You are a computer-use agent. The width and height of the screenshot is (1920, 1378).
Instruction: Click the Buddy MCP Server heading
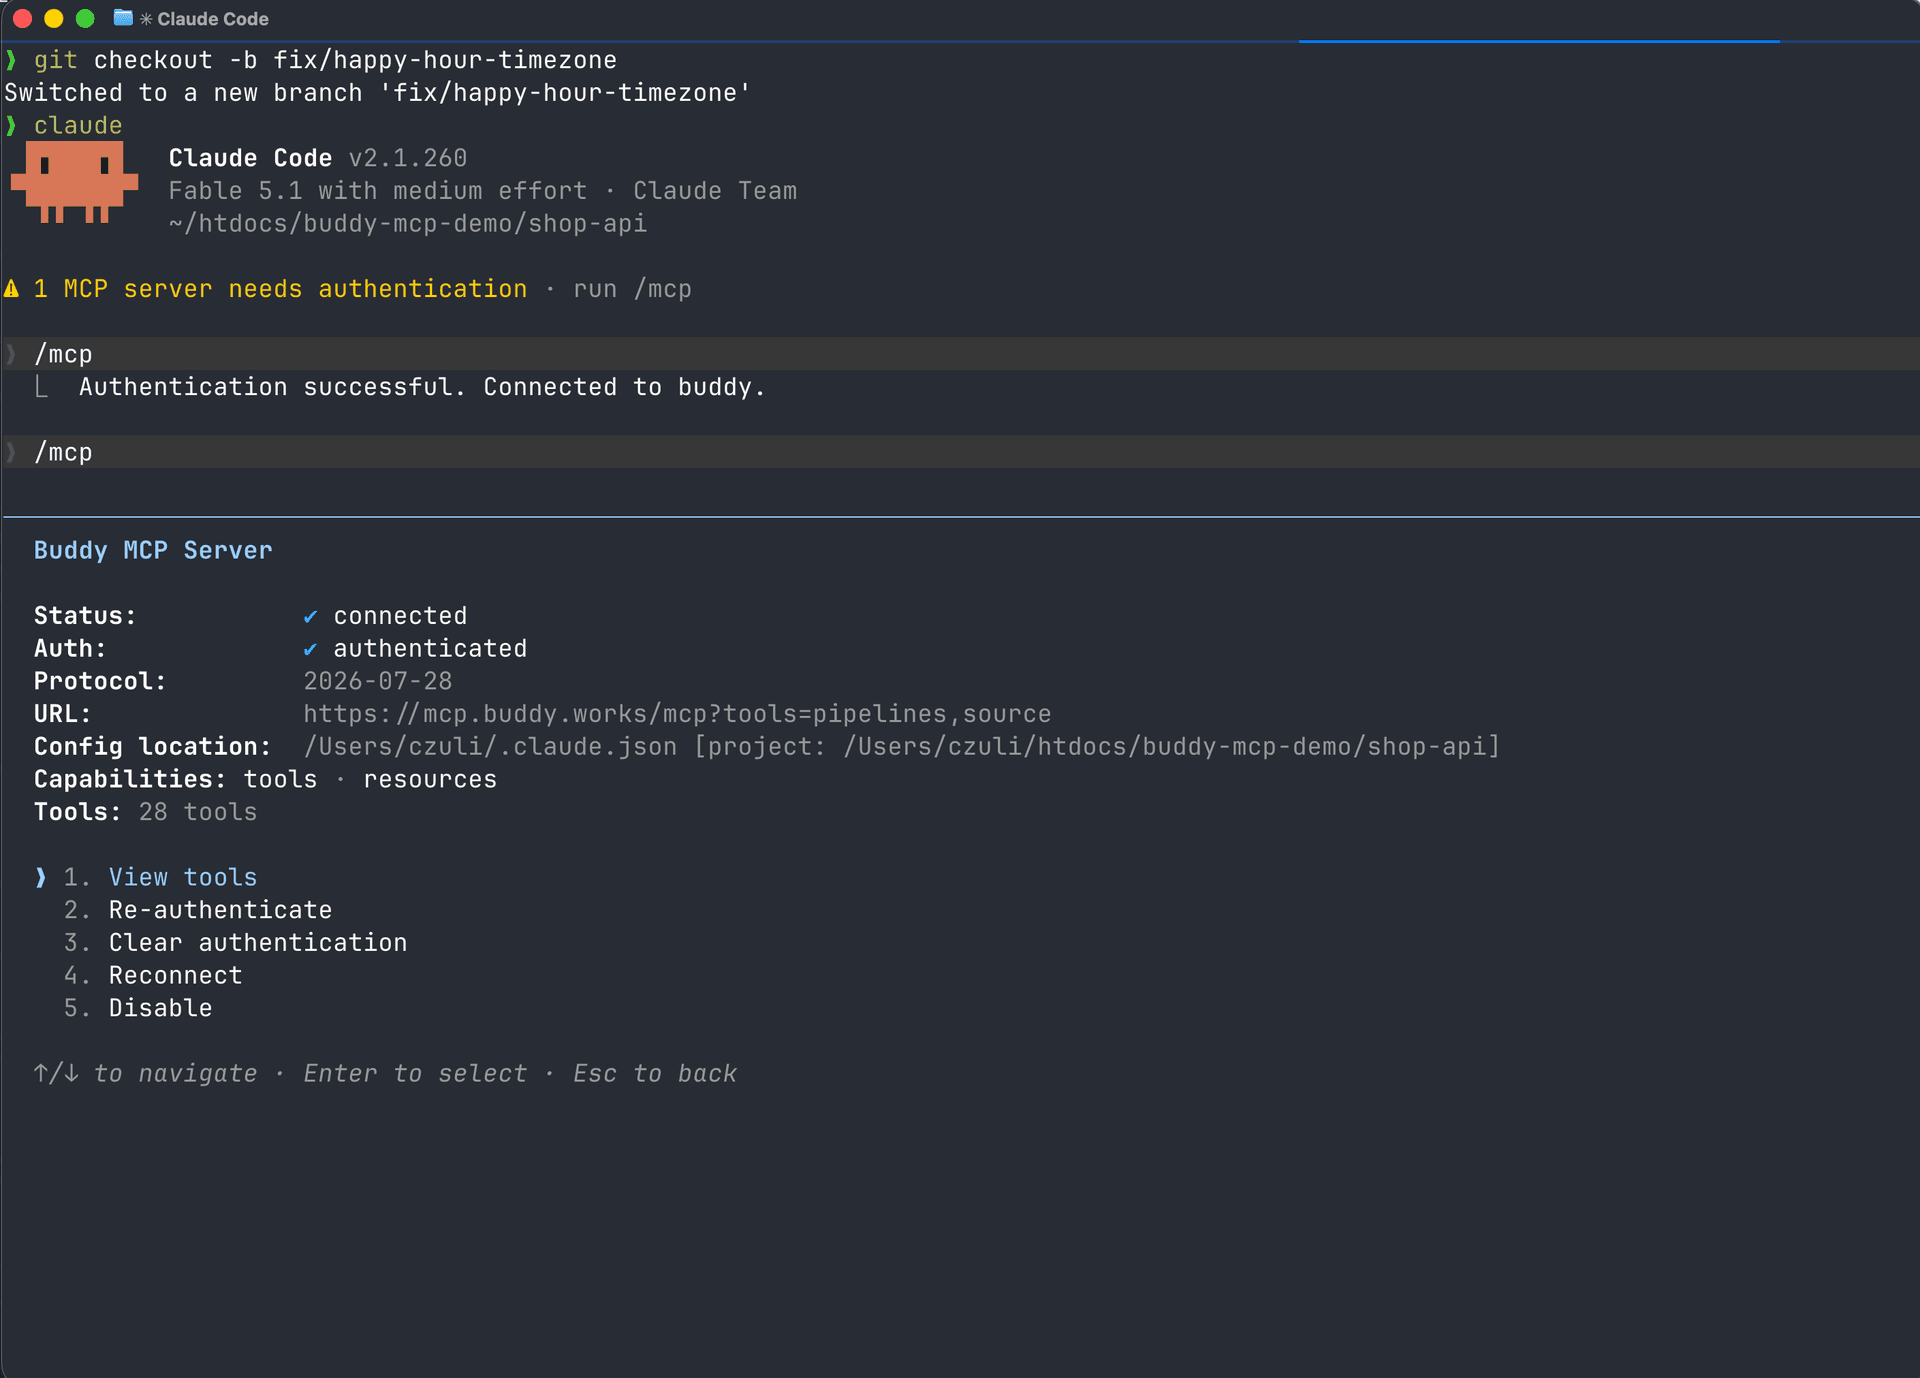[x=153, y=550]
